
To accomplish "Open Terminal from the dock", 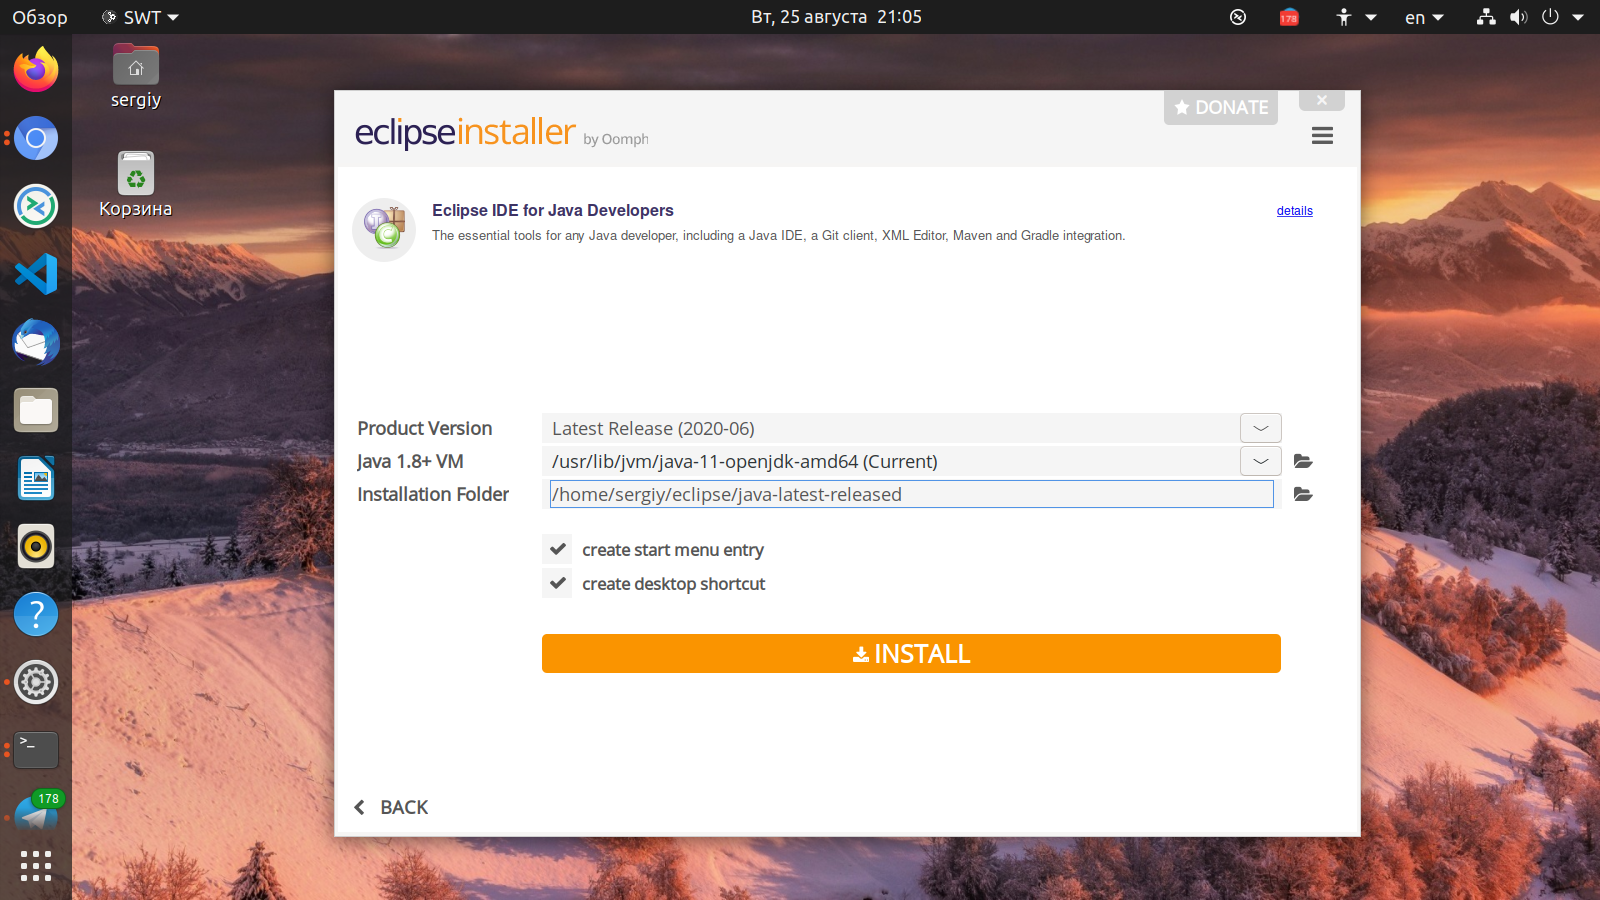I will tap(36, 749).
